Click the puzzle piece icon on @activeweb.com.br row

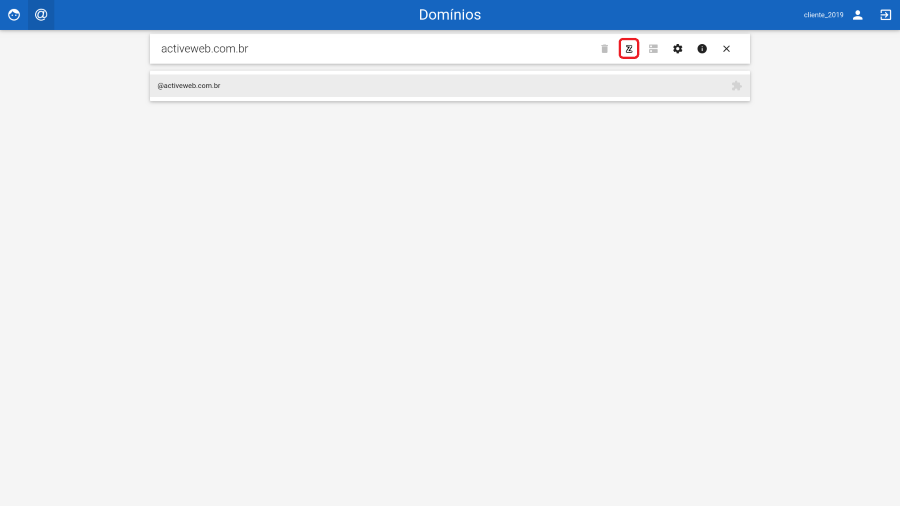(736, 86)
